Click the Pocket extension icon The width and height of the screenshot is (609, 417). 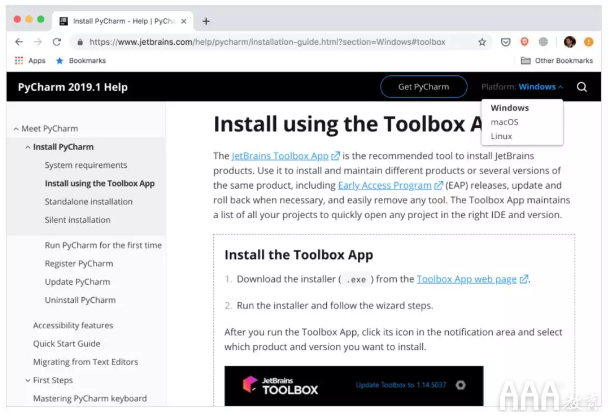pyautogui.click(x=506, y=42)
